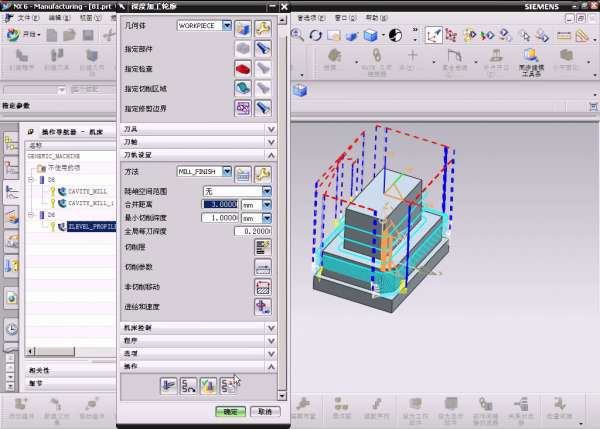
Task: Open the non-cutting moves (非切削移动) dialog
Action: pos(264,286)
